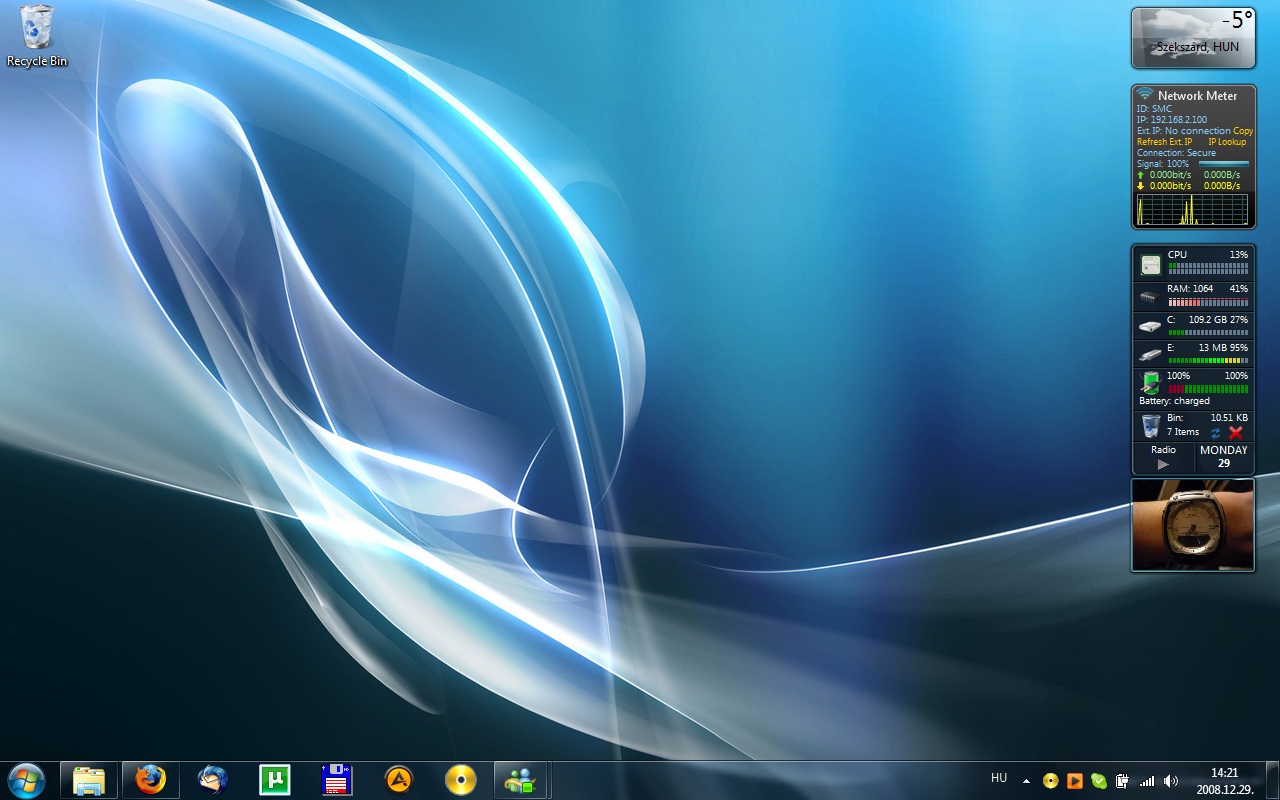Click the '7 Items' bin text
The width and height of the screenshot is (1280, 800).
1183,432
